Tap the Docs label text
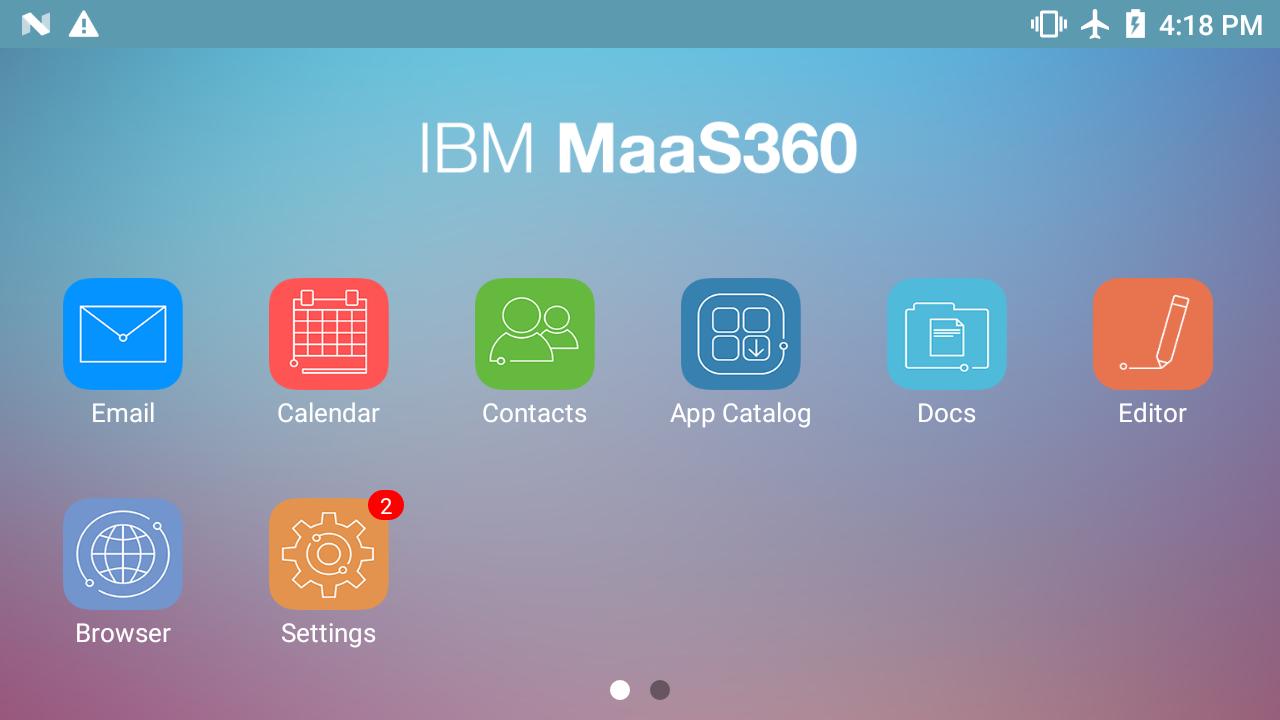 click(x=947, y=413)
